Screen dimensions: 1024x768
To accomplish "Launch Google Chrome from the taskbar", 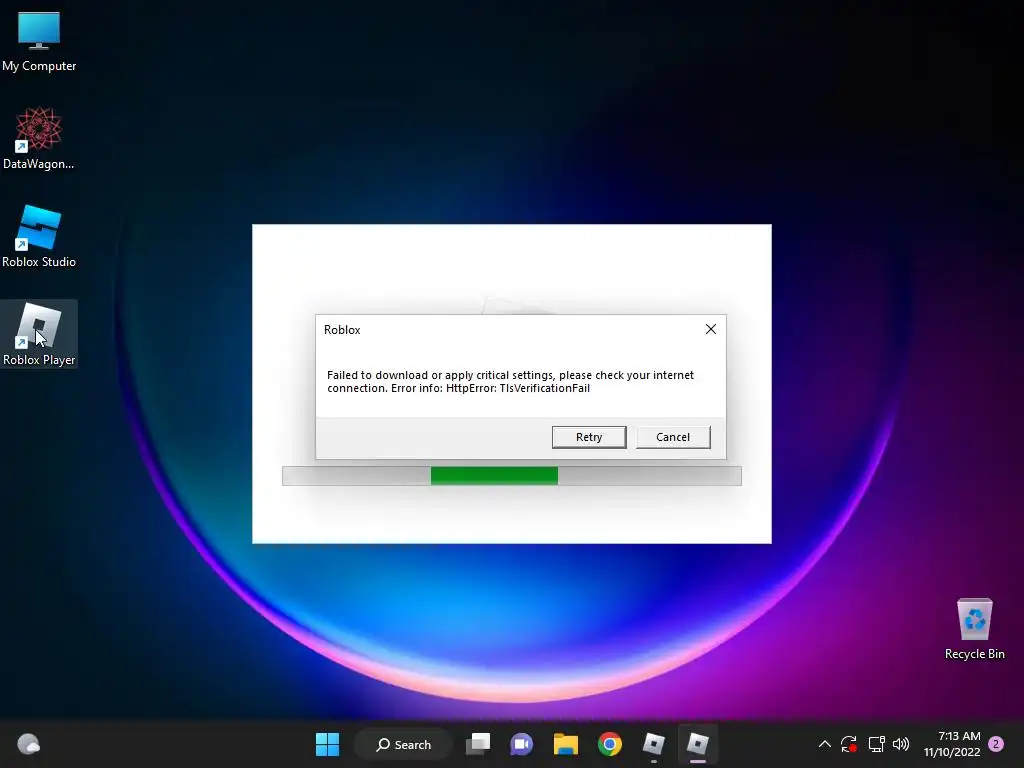I will click(609, 744).
